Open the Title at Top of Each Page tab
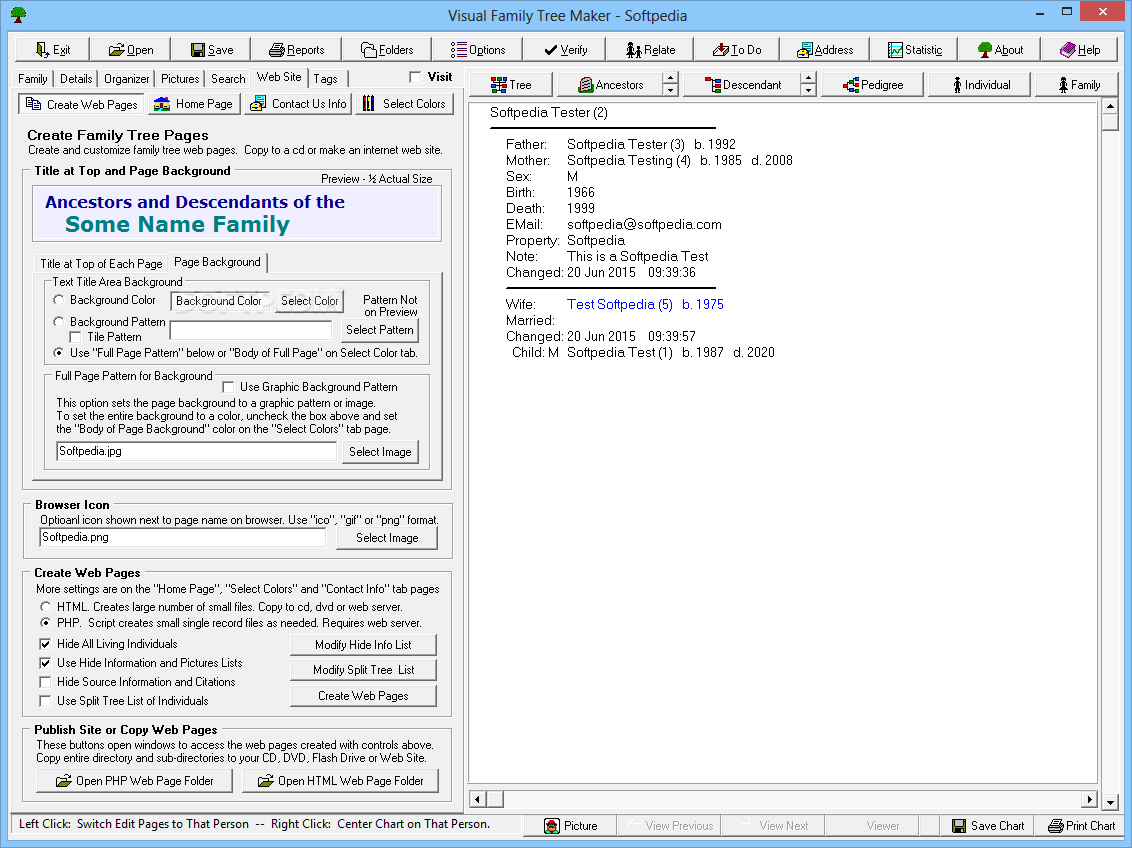1132x848 pixels. (101, 263)
